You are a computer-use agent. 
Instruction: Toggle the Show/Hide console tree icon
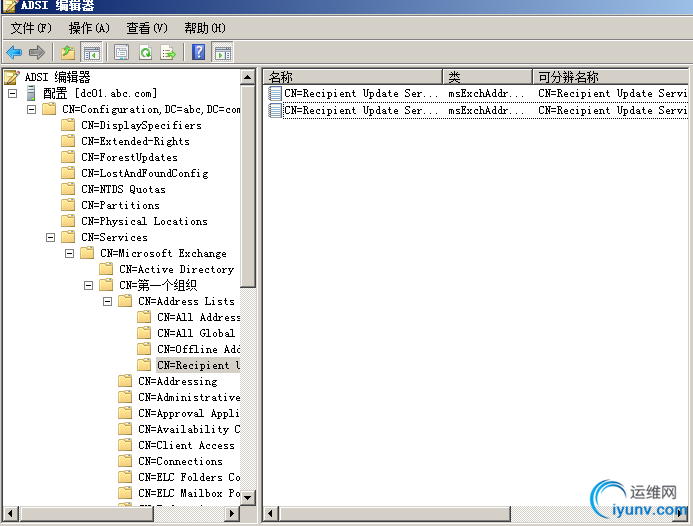[91, 53]
